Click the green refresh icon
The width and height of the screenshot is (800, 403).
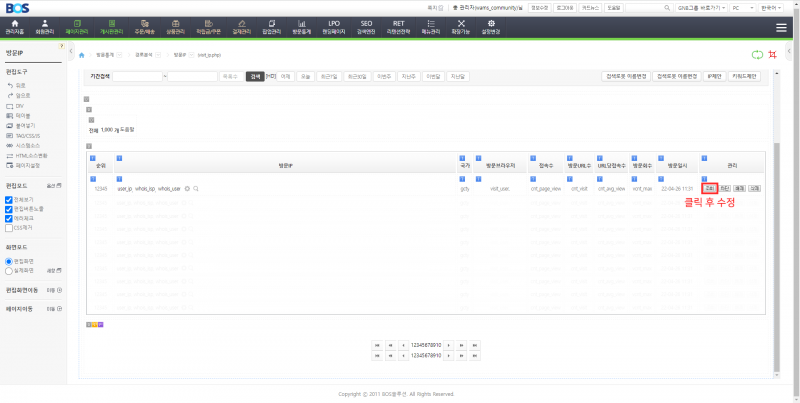(756, 55)
